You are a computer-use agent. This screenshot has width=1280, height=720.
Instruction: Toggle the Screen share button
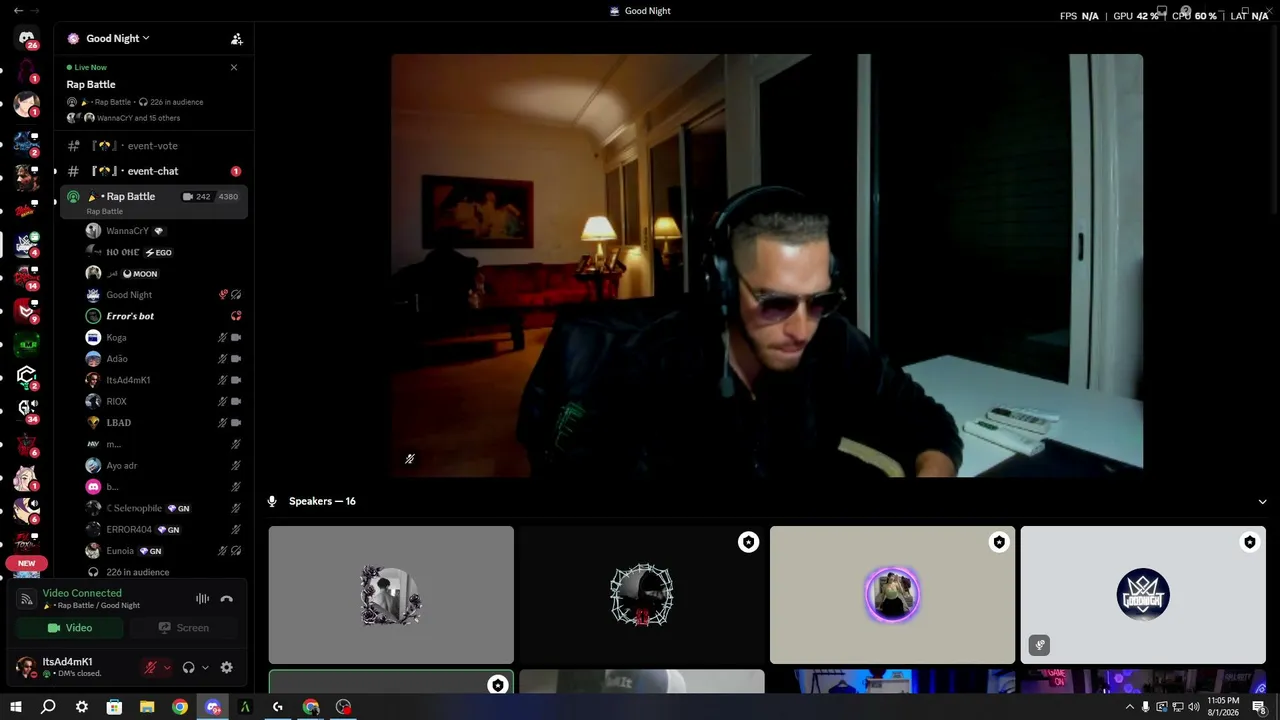click(184, 628)
